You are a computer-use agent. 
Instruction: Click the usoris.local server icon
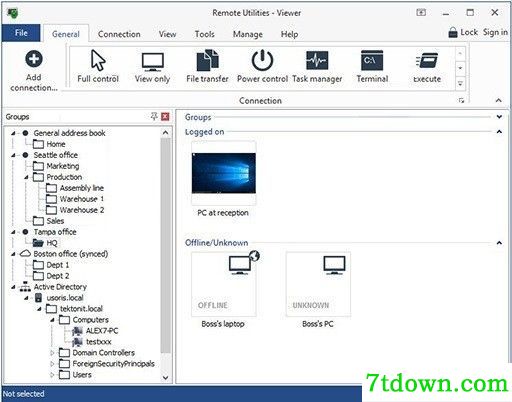pyautogui.click(x=39, y=298)
